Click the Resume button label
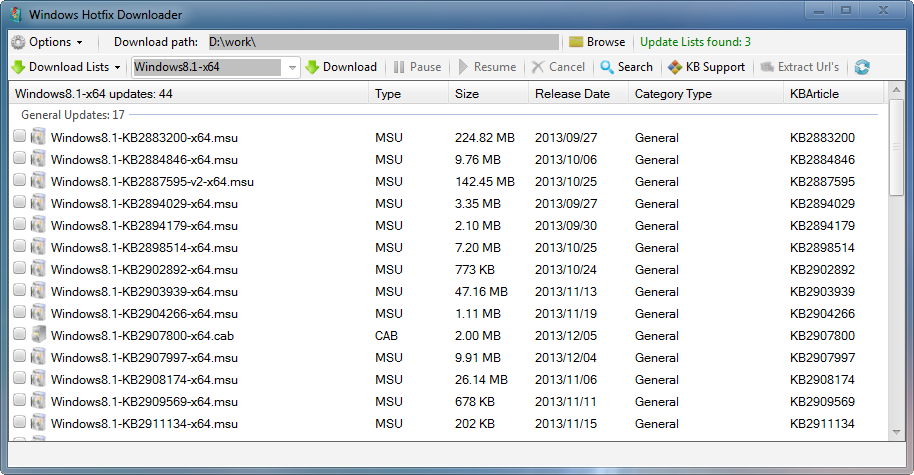Image resolution: width=914 pixels, height=475 pixels. pos(495,67)
